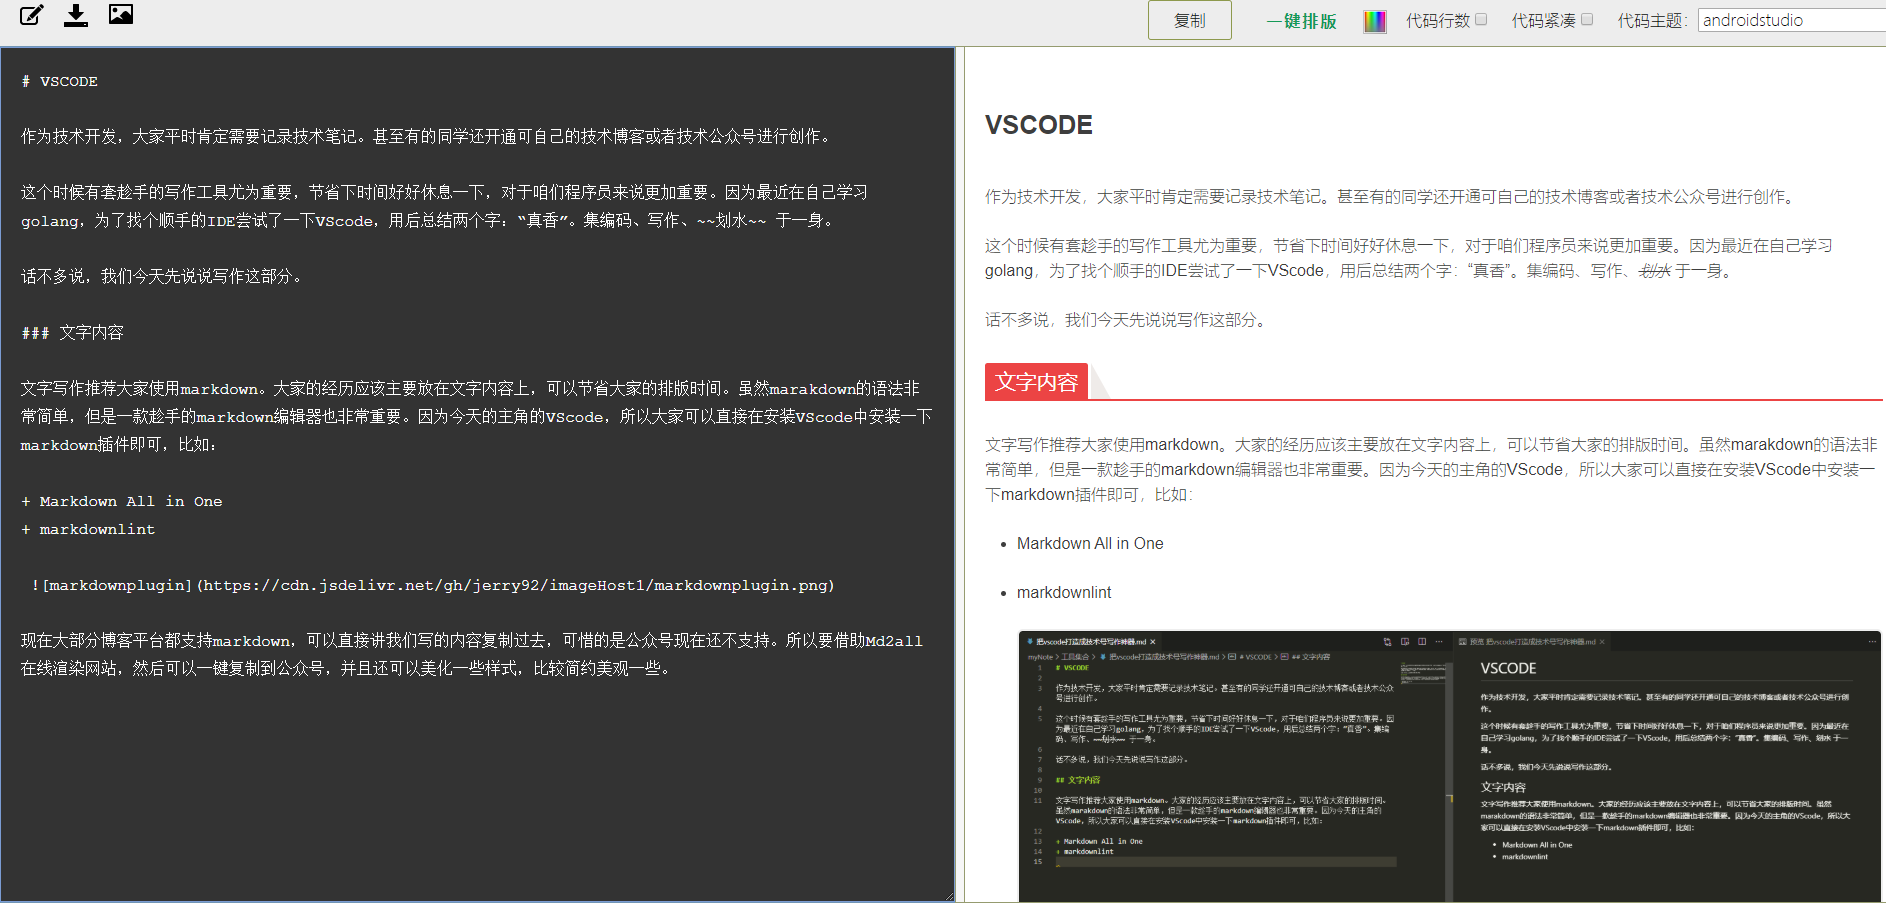
Task: Open the insert image icon
Action: pos(121,14)
